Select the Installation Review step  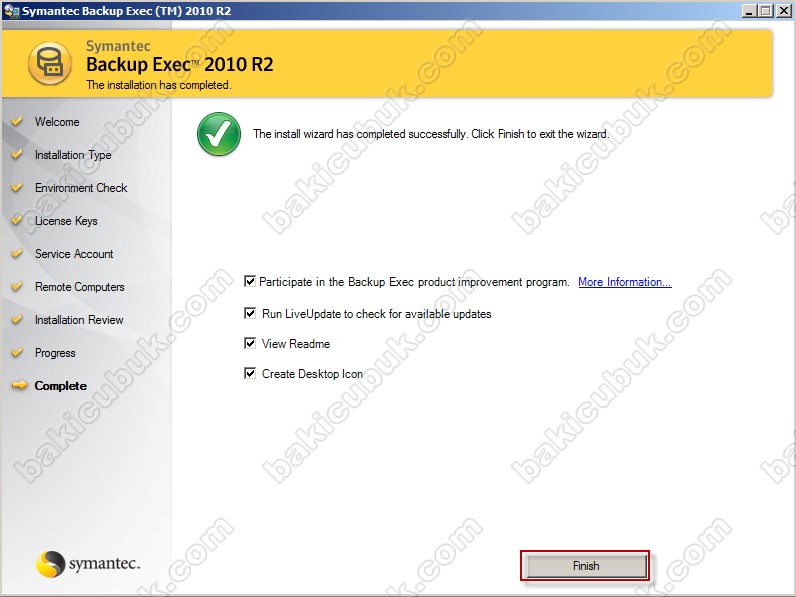[x=79, y=320]
